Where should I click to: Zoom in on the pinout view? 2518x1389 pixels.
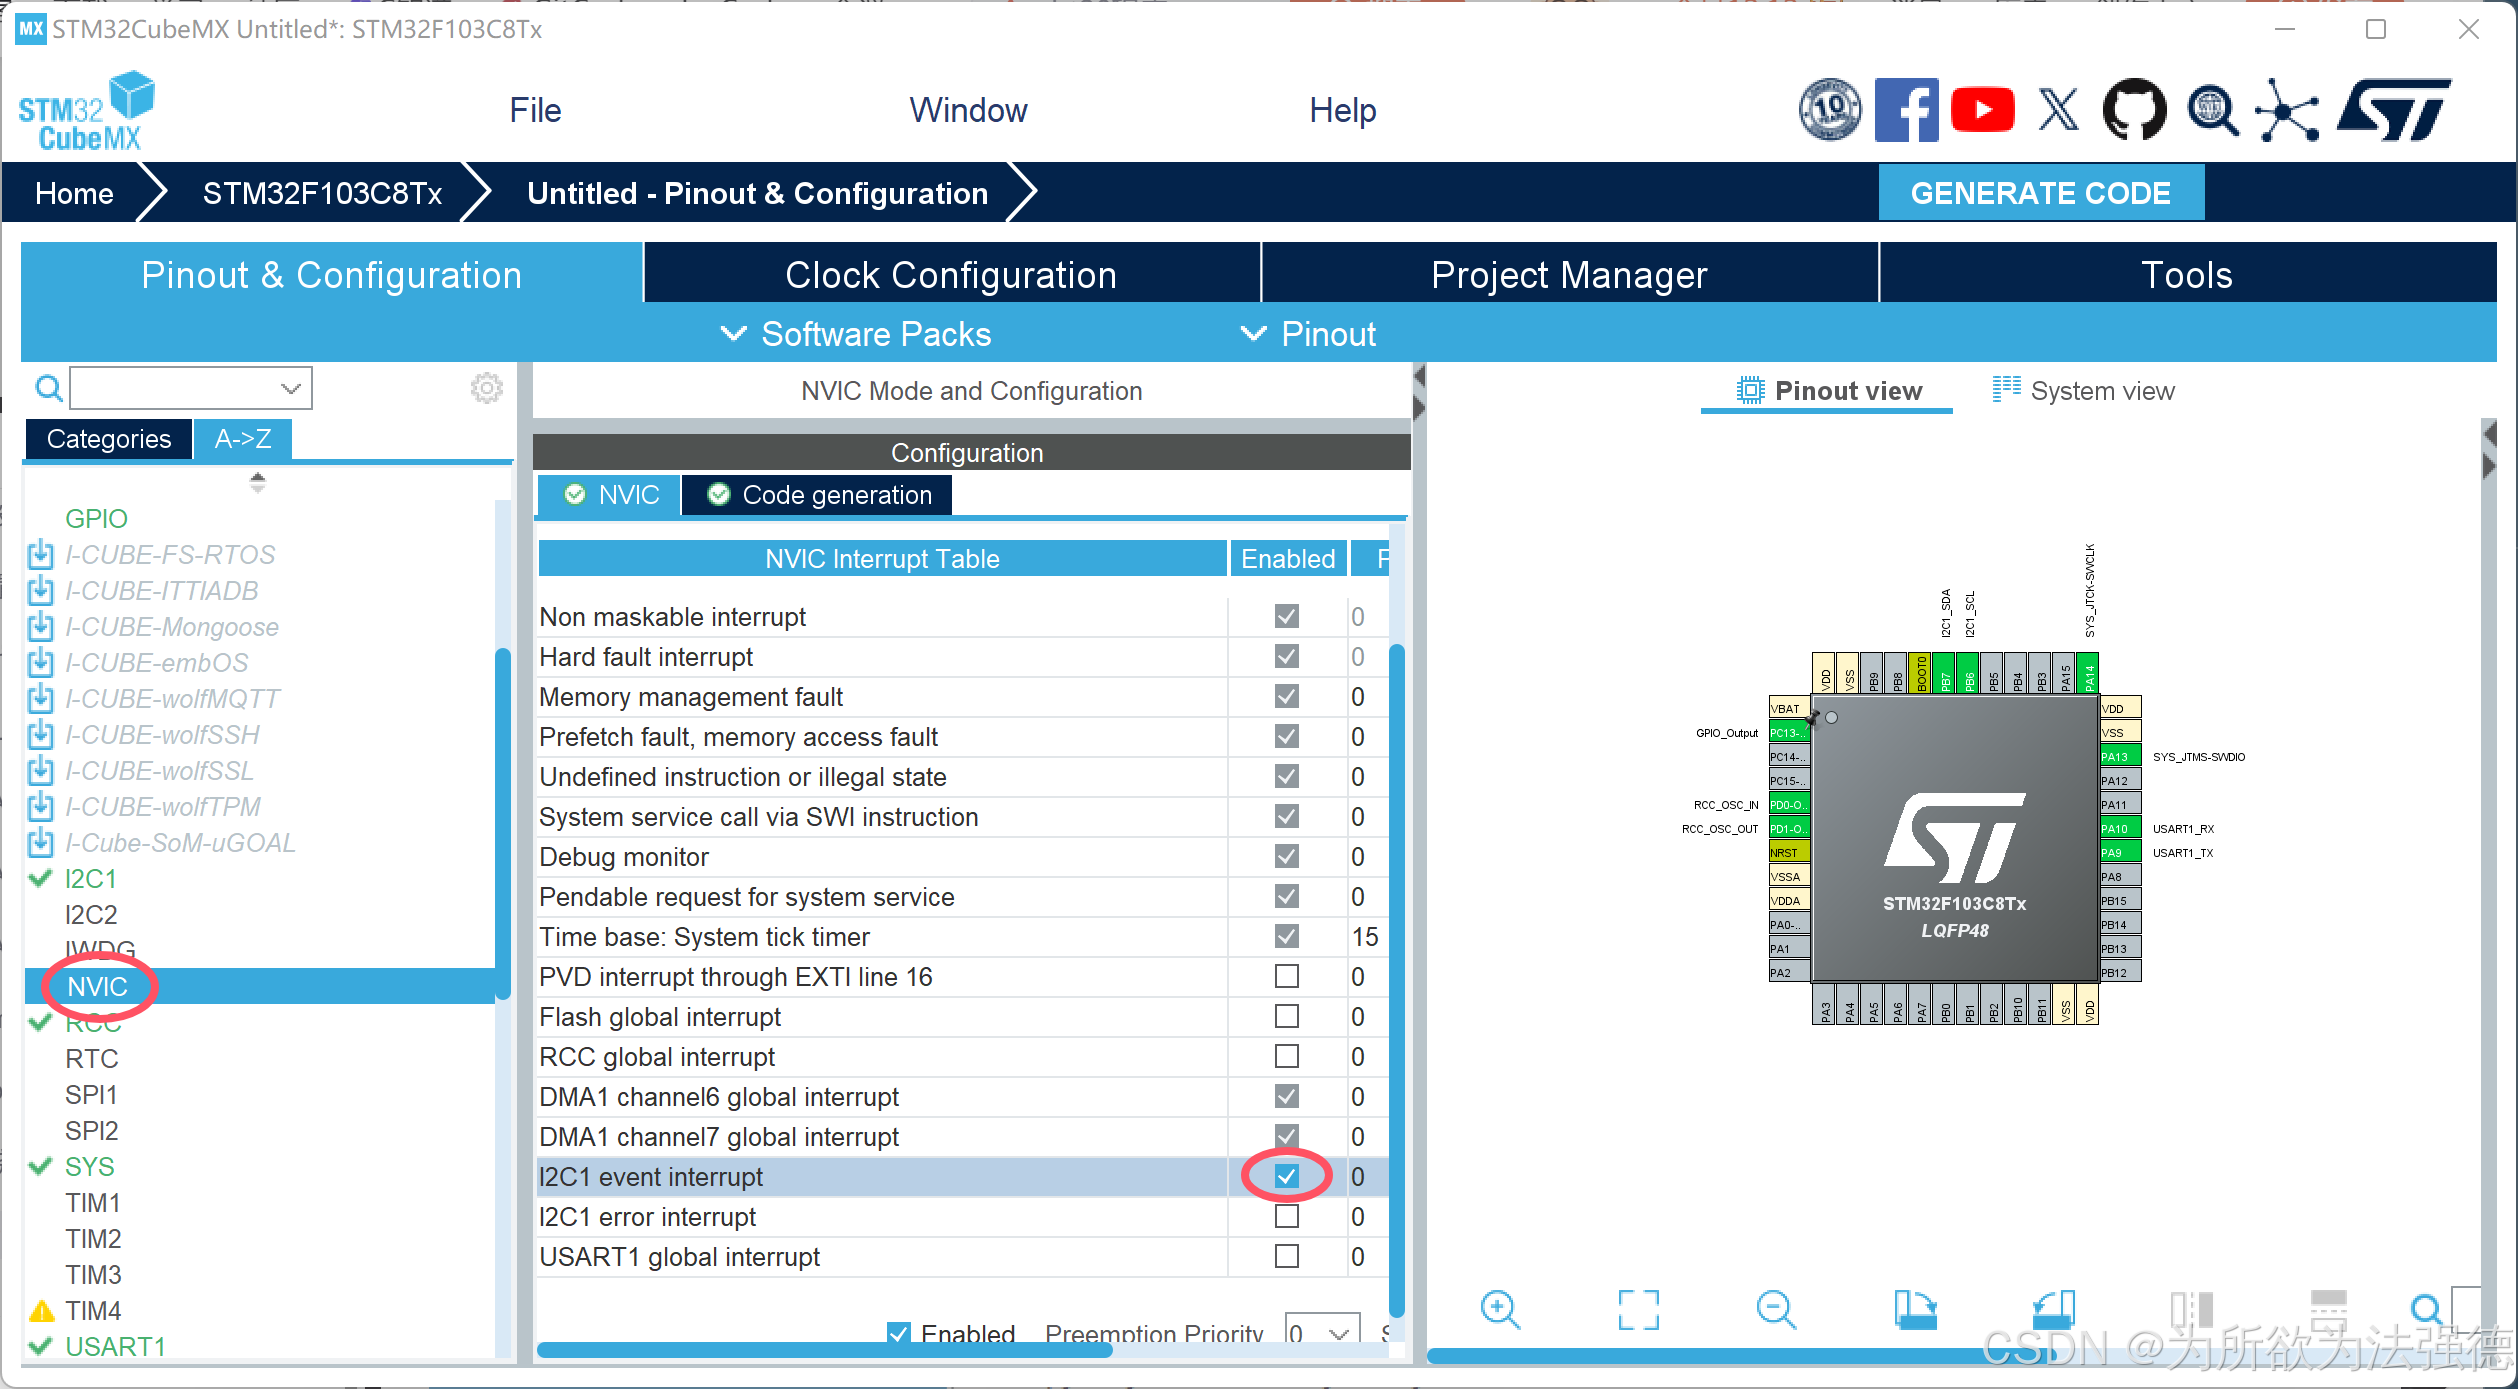pyautogui.click(x=1500, y=1309)
